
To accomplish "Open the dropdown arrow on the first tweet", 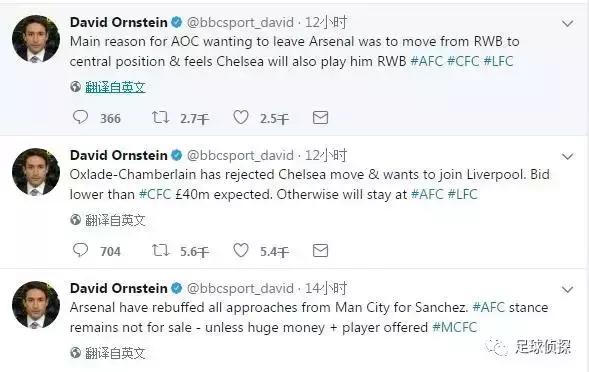I will [567, 24].
